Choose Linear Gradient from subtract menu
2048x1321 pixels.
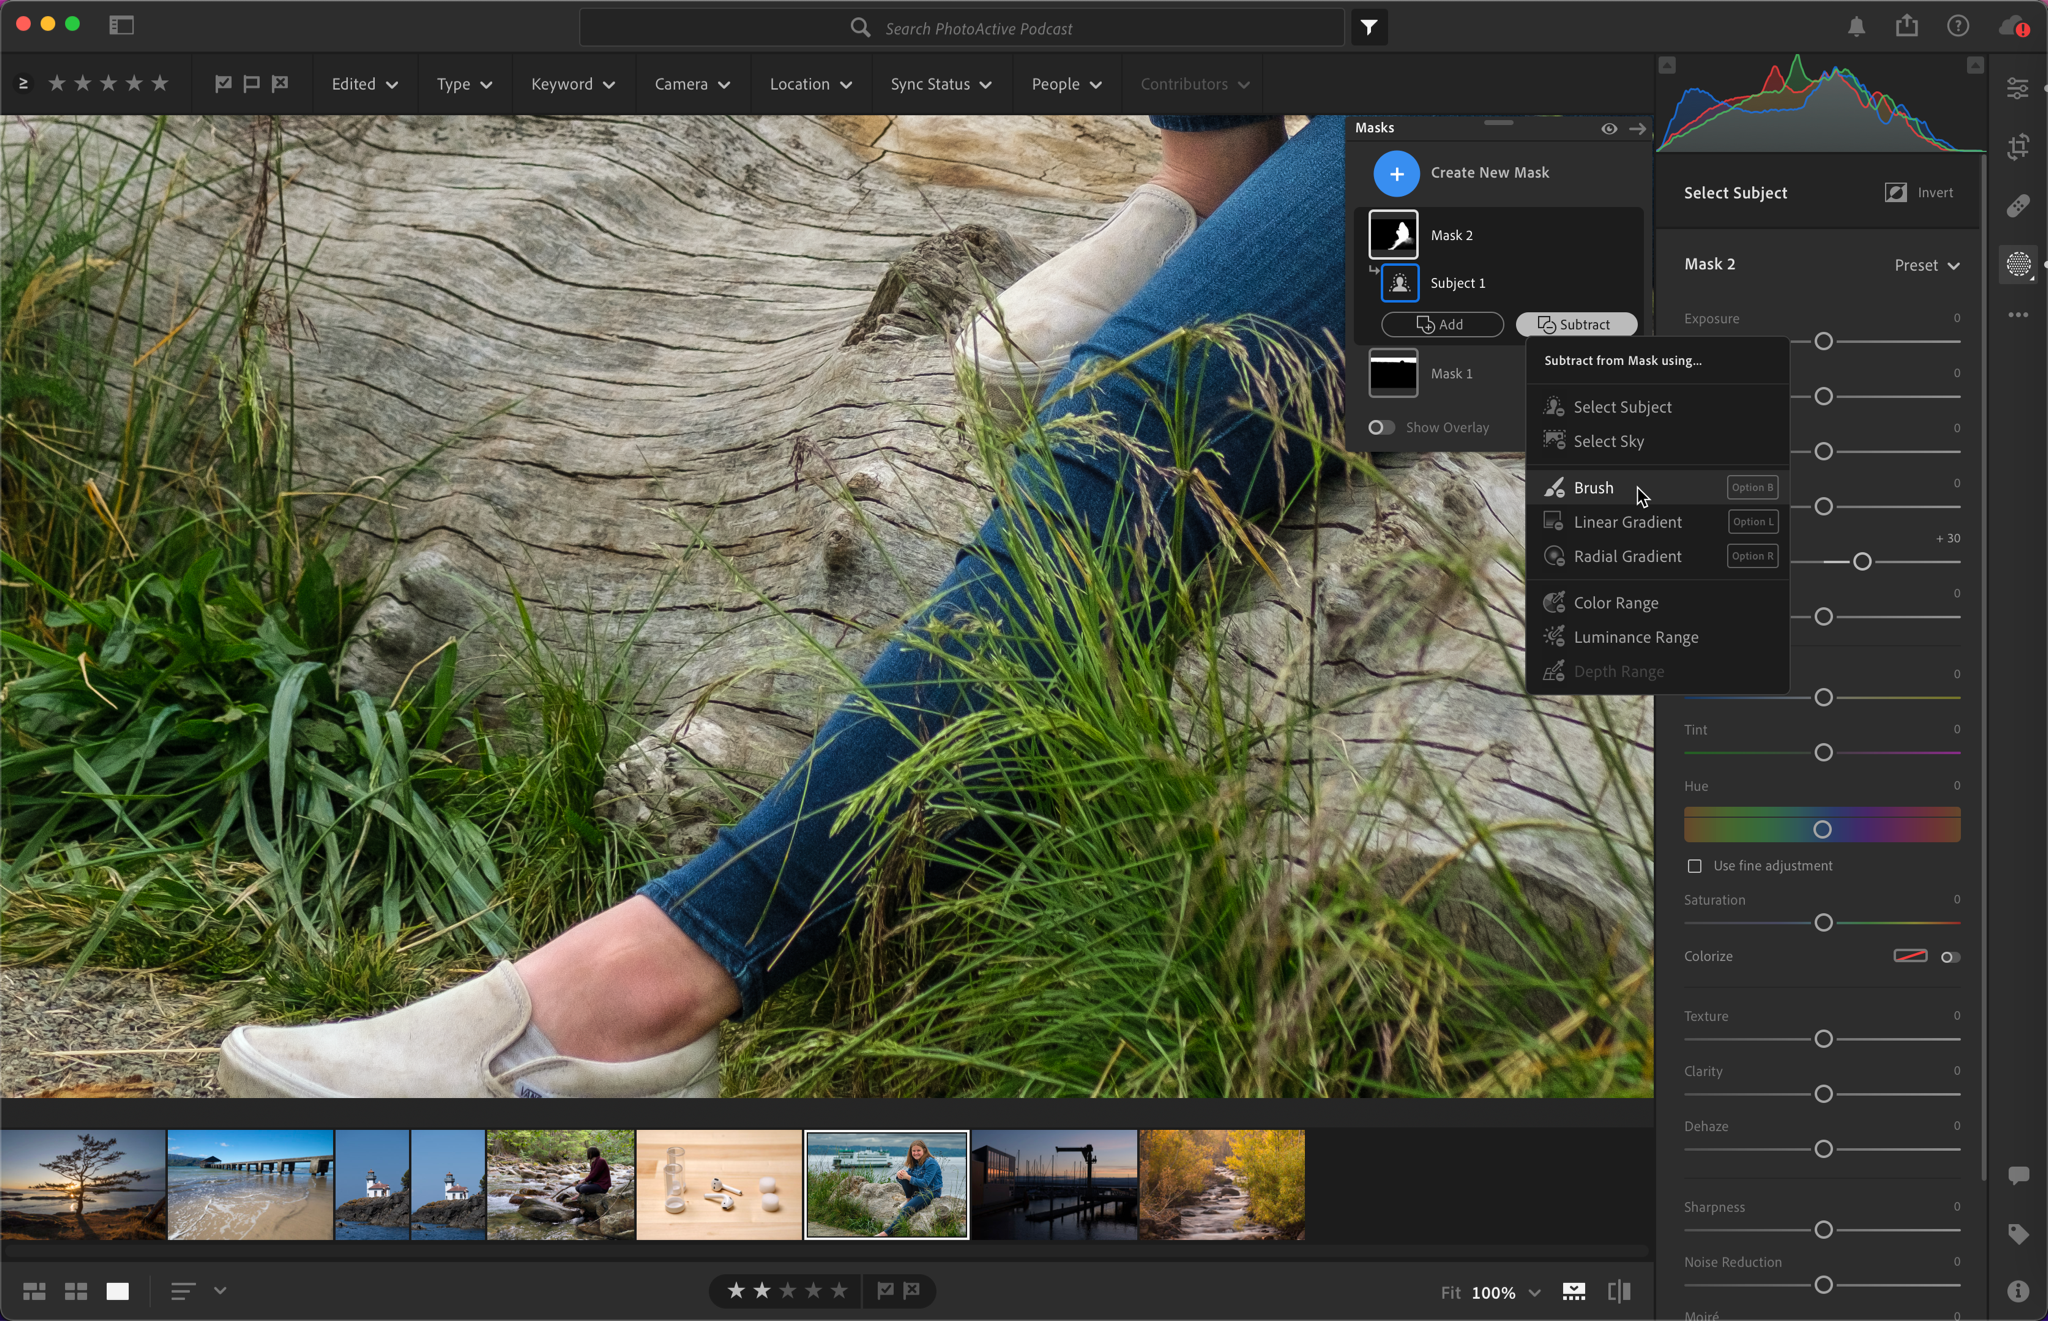point(1657,522)
